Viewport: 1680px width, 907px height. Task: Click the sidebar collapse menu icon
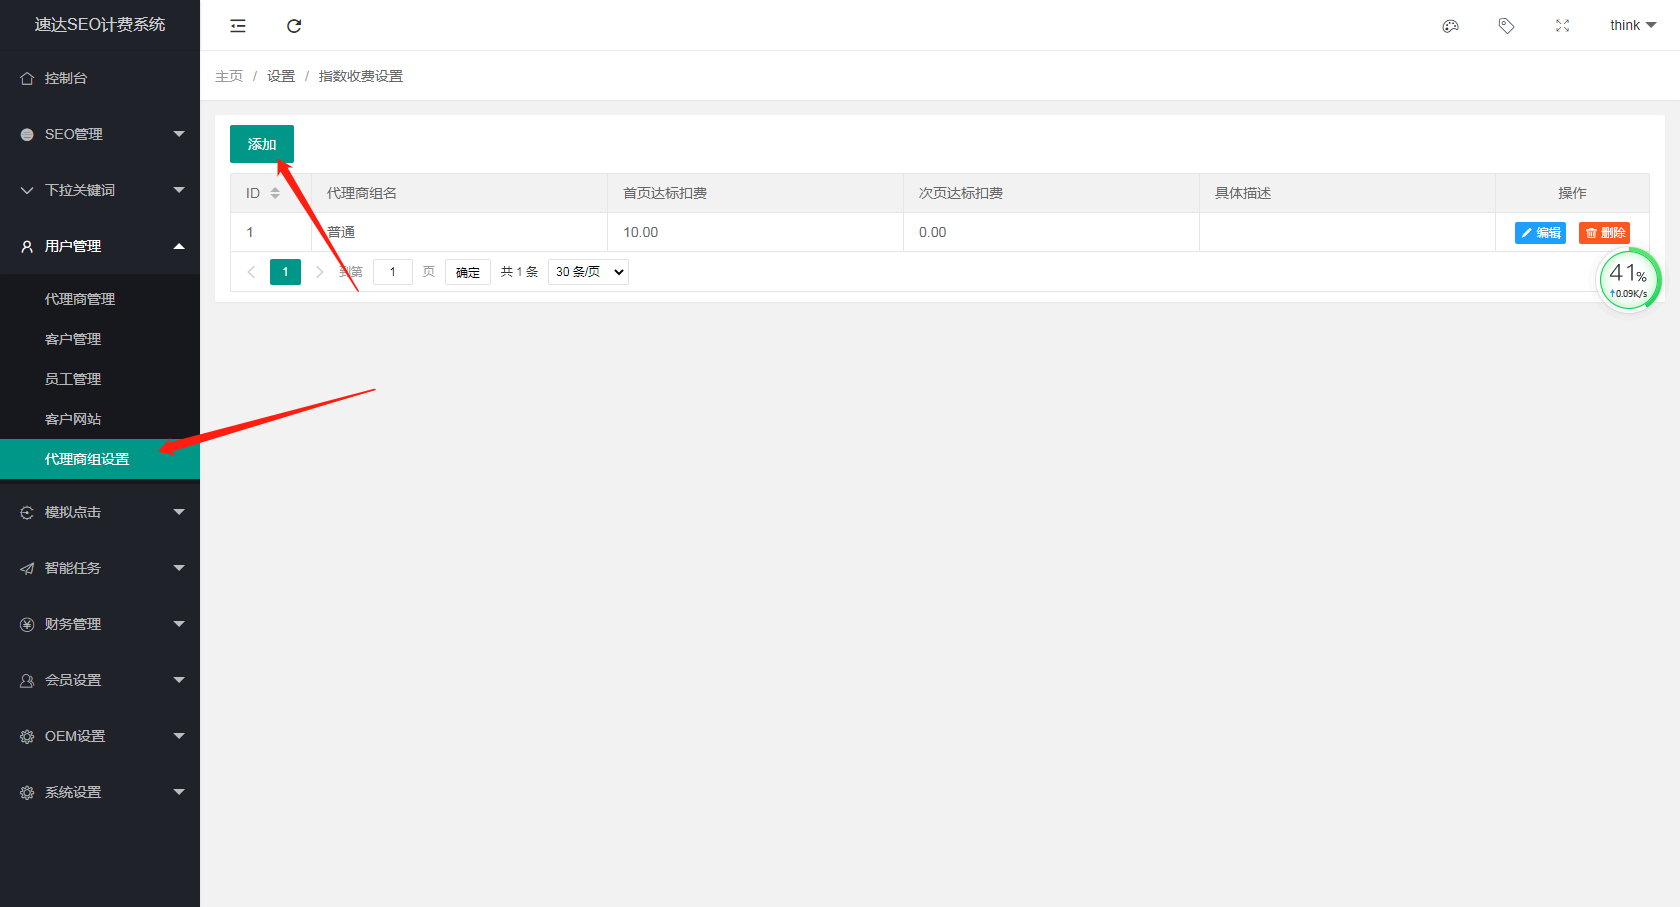238,26
